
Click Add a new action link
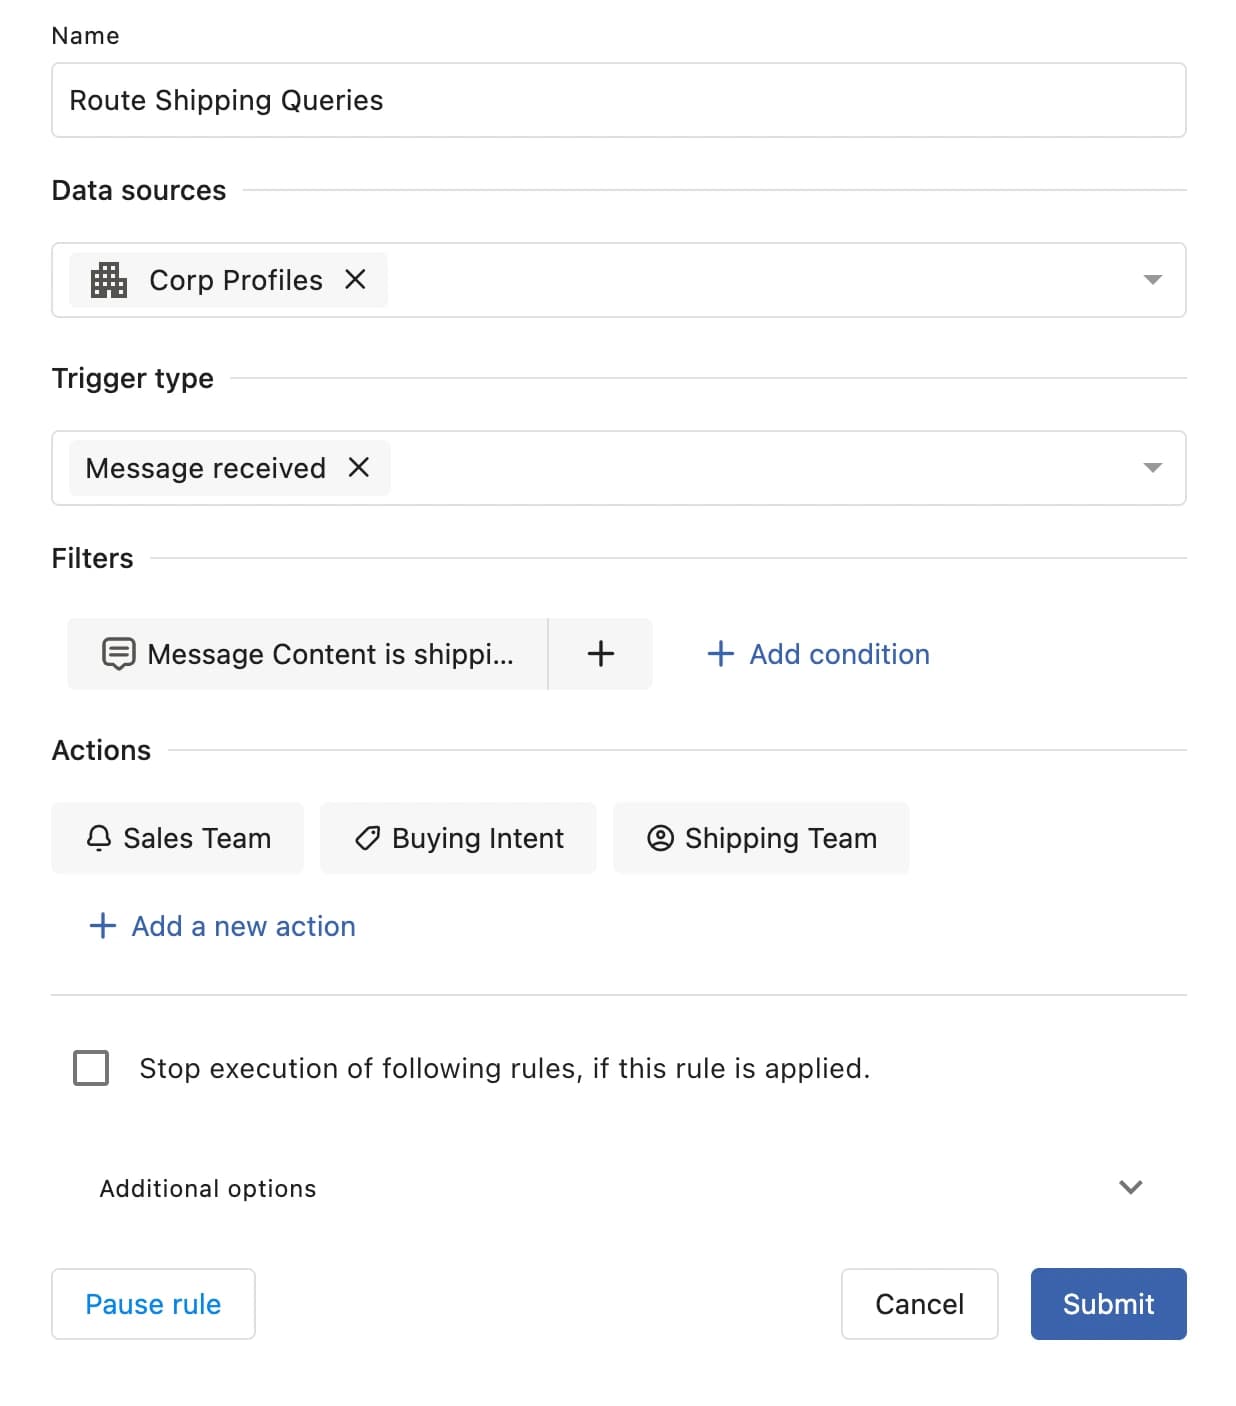click(x=223, y=926)
